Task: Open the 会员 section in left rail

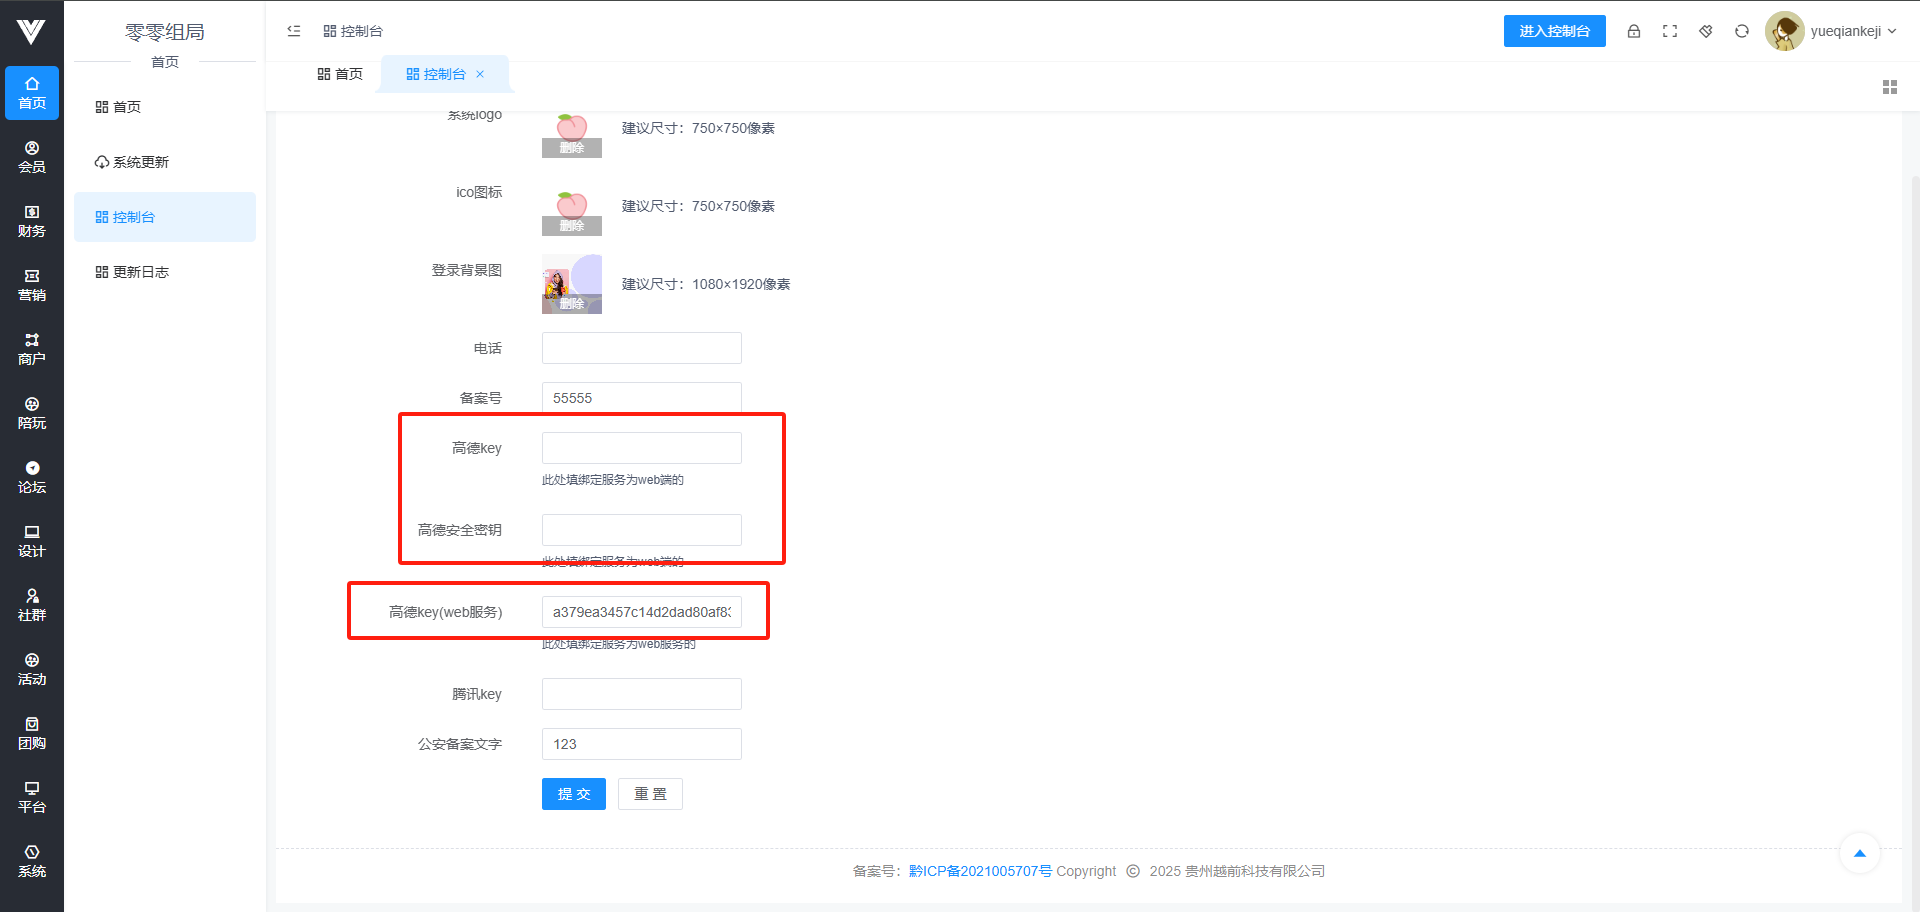Action: point(32,157)
